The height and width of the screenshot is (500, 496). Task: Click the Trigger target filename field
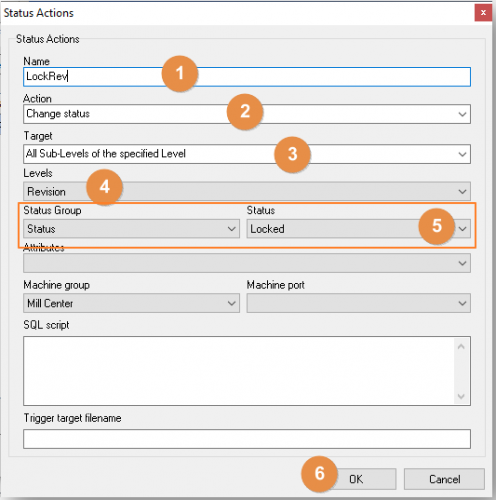tap(247, 439)
